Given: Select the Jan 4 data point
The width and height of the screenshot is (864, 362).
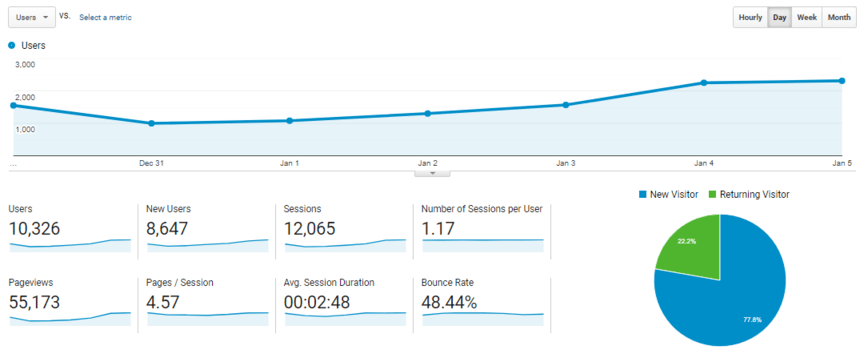Looking at the screenshot, I should pos(704,83).
